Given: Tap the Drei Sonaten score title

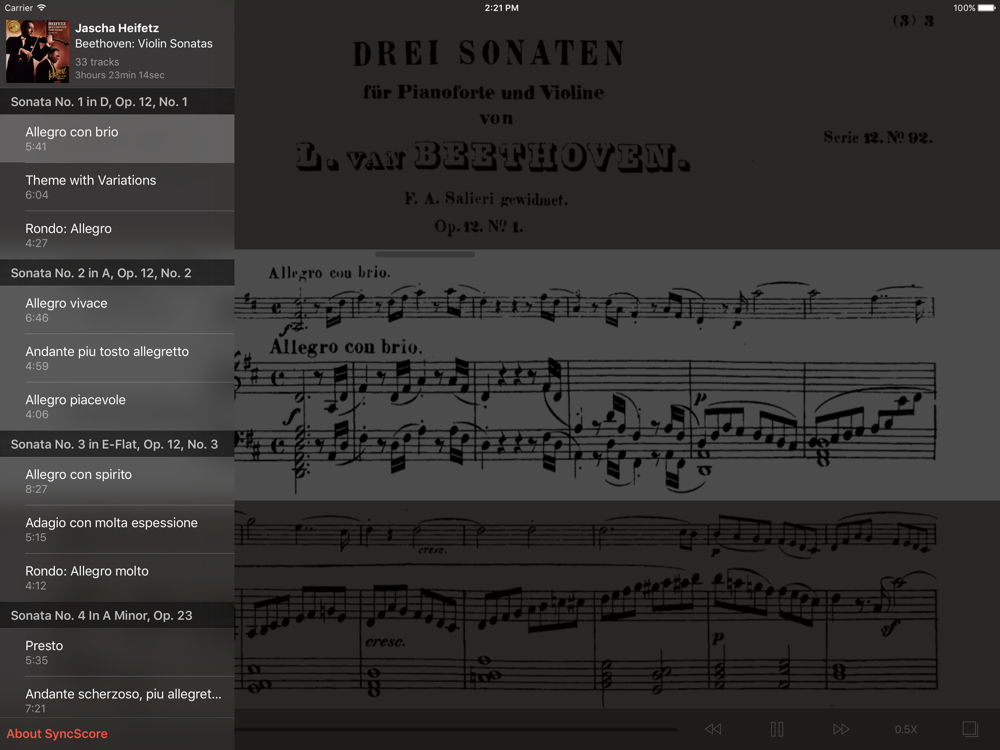Looking at the screenshot, I should [489, 54].
